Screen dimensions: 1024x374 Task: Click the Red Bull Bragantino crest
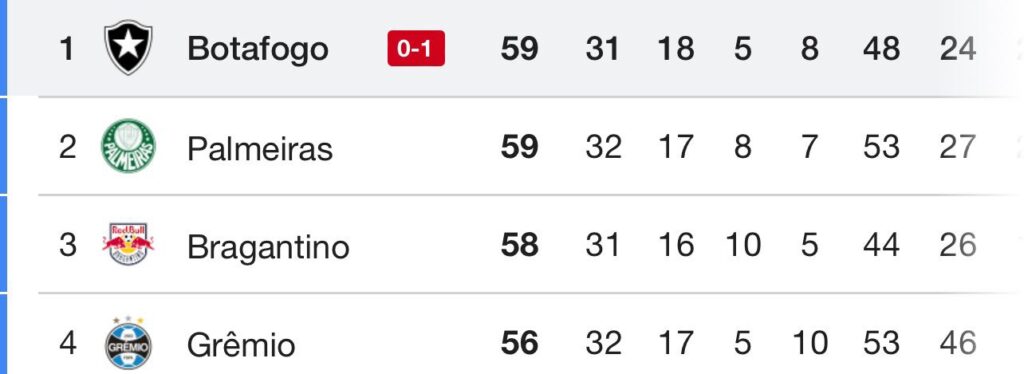[x=128, y=244]
